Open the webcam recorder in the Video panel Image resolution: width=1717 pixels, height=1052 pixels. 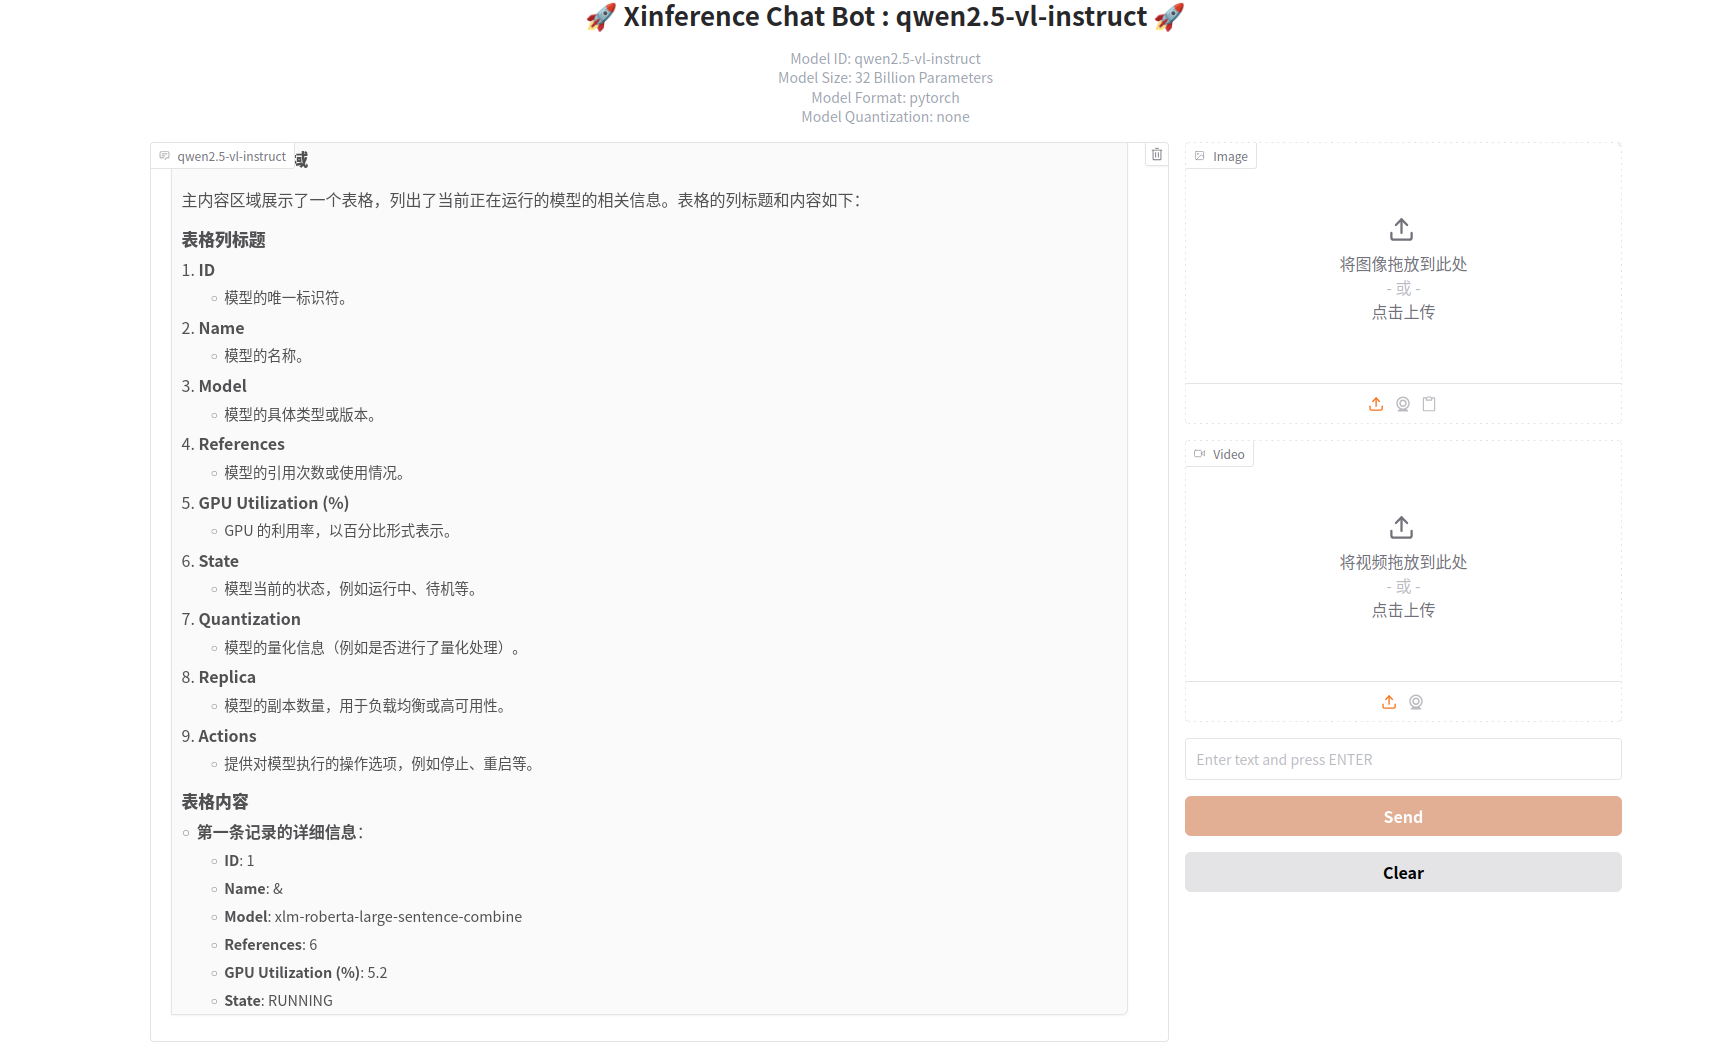point(1416,702)
